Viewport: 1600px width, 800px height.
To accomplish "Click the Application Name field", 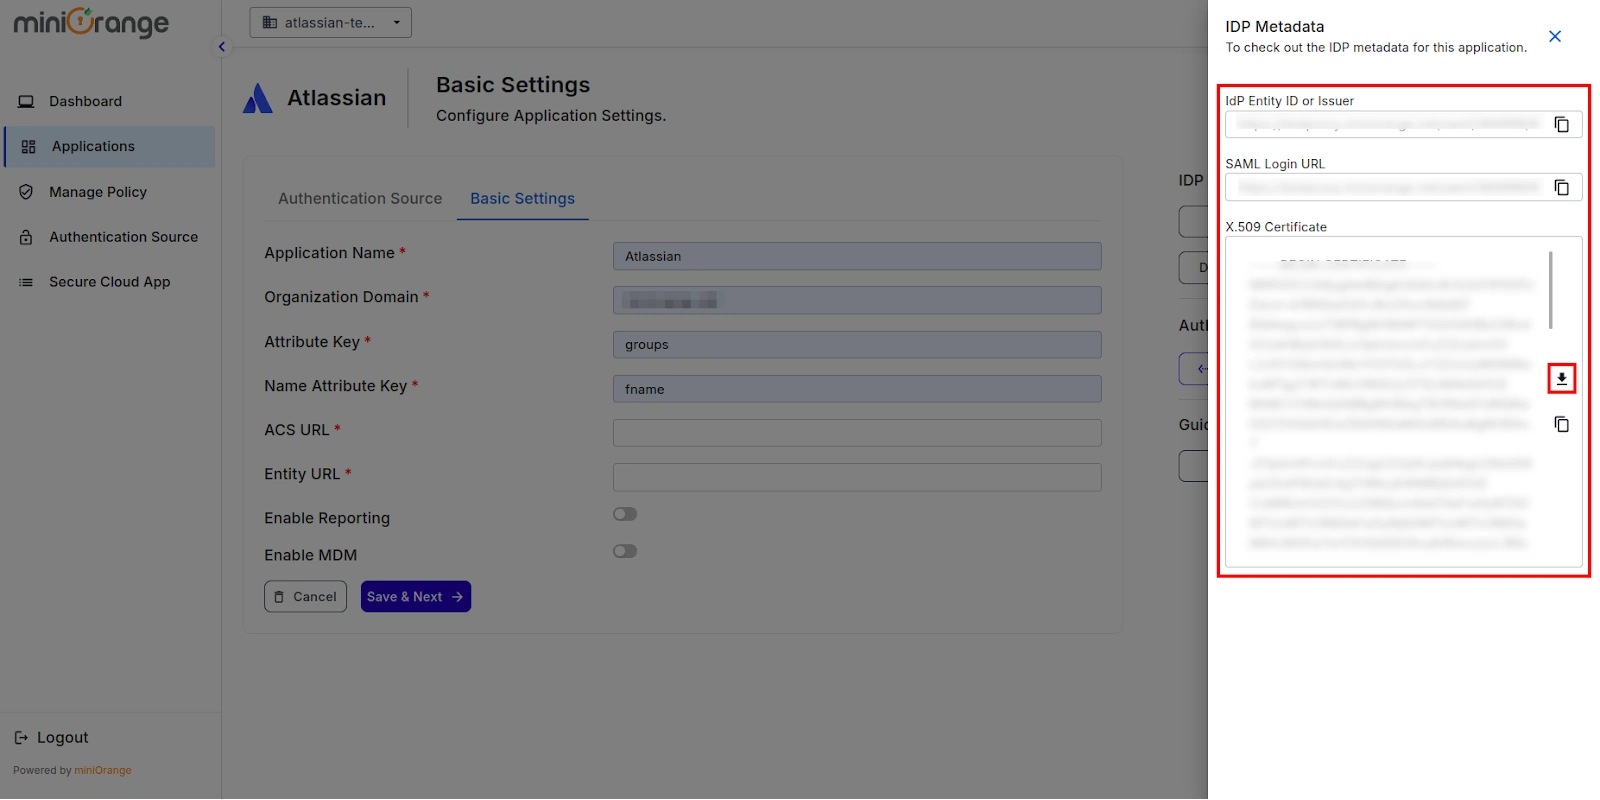I will click(x=857, y=256).
